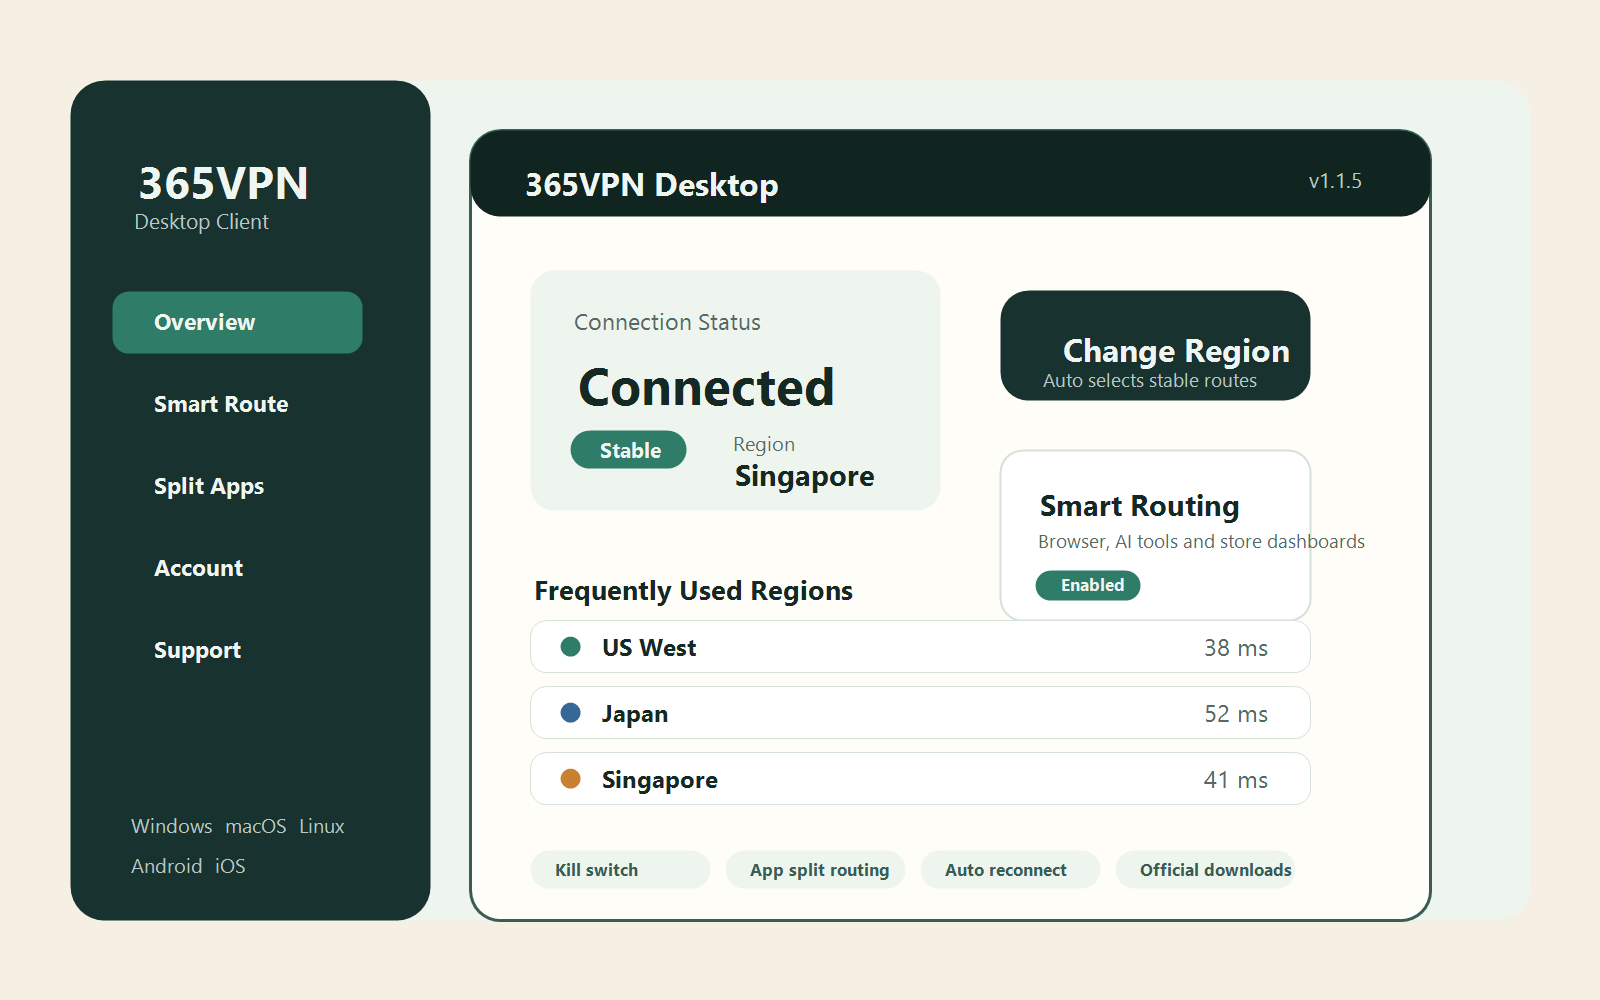
Task: Expand the Singapore region entry
Action: tap(920, 779)
